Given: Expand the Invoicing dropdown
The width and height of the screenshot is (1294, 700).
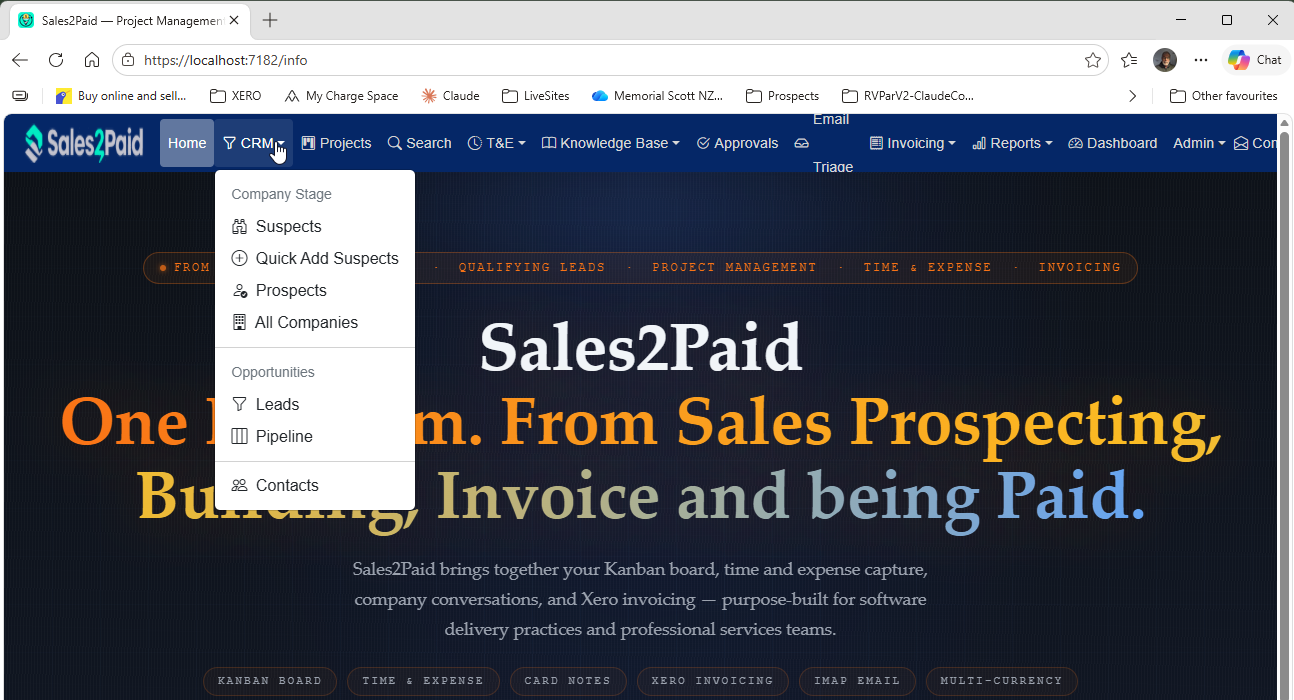Looking at the screenshot, I should coord(913,143).
